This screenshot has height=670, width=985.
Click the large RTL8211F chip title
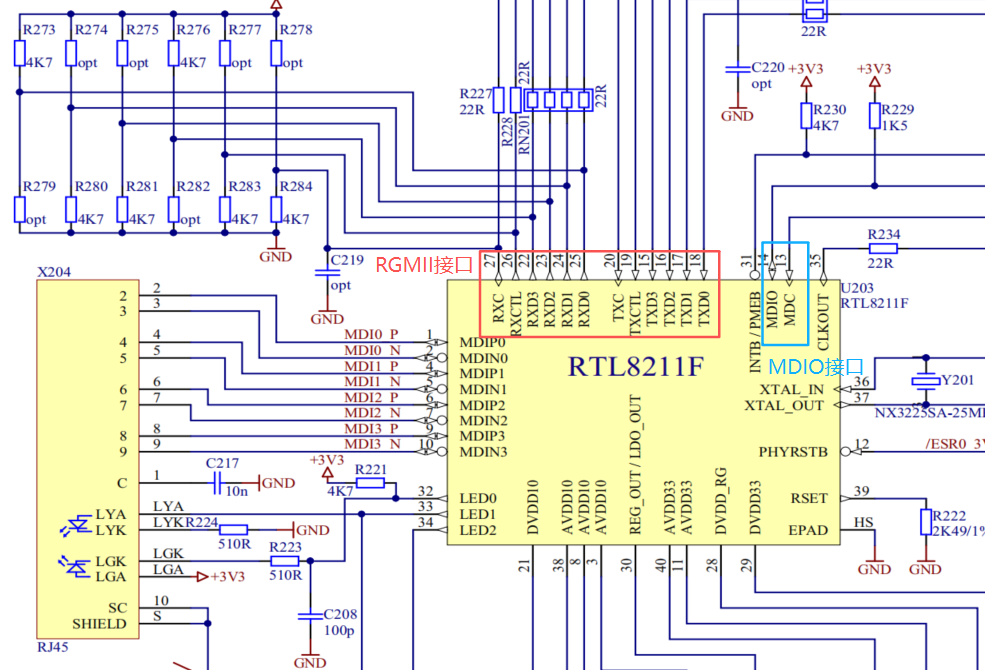pos(636,367)
